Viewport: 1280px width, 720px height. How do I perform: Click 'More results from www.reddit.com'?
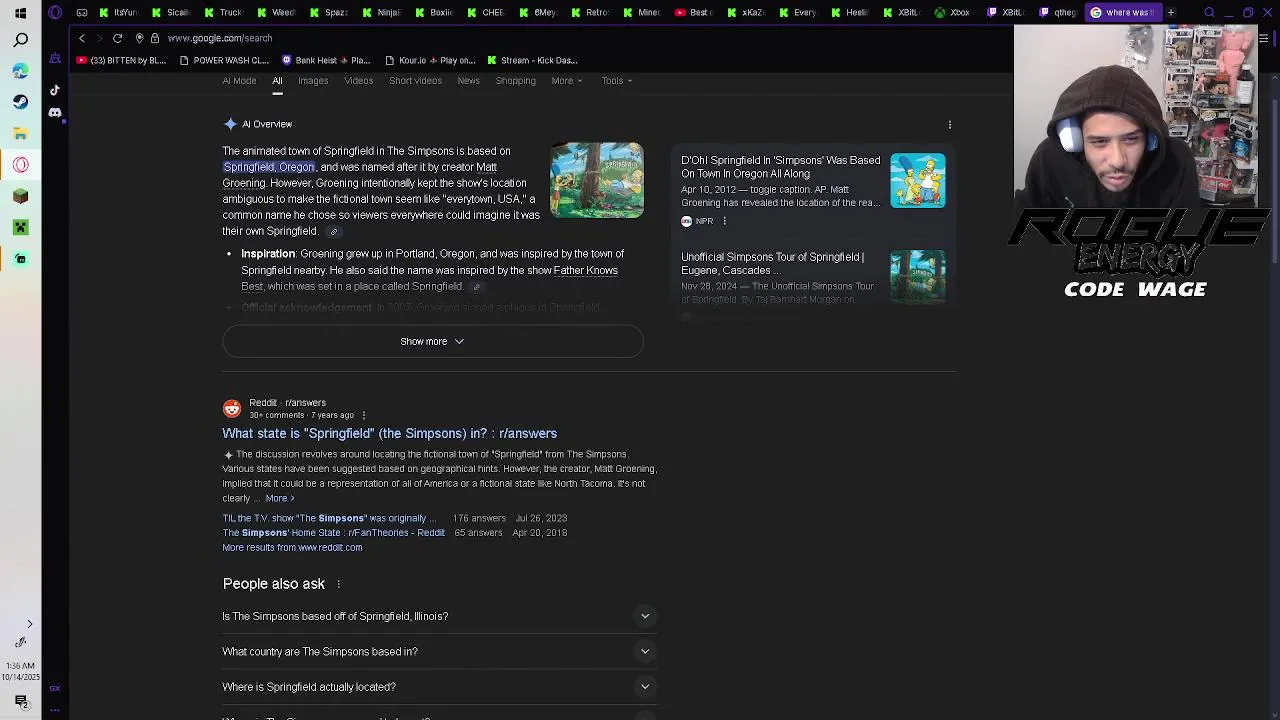(x=292, y=548)
